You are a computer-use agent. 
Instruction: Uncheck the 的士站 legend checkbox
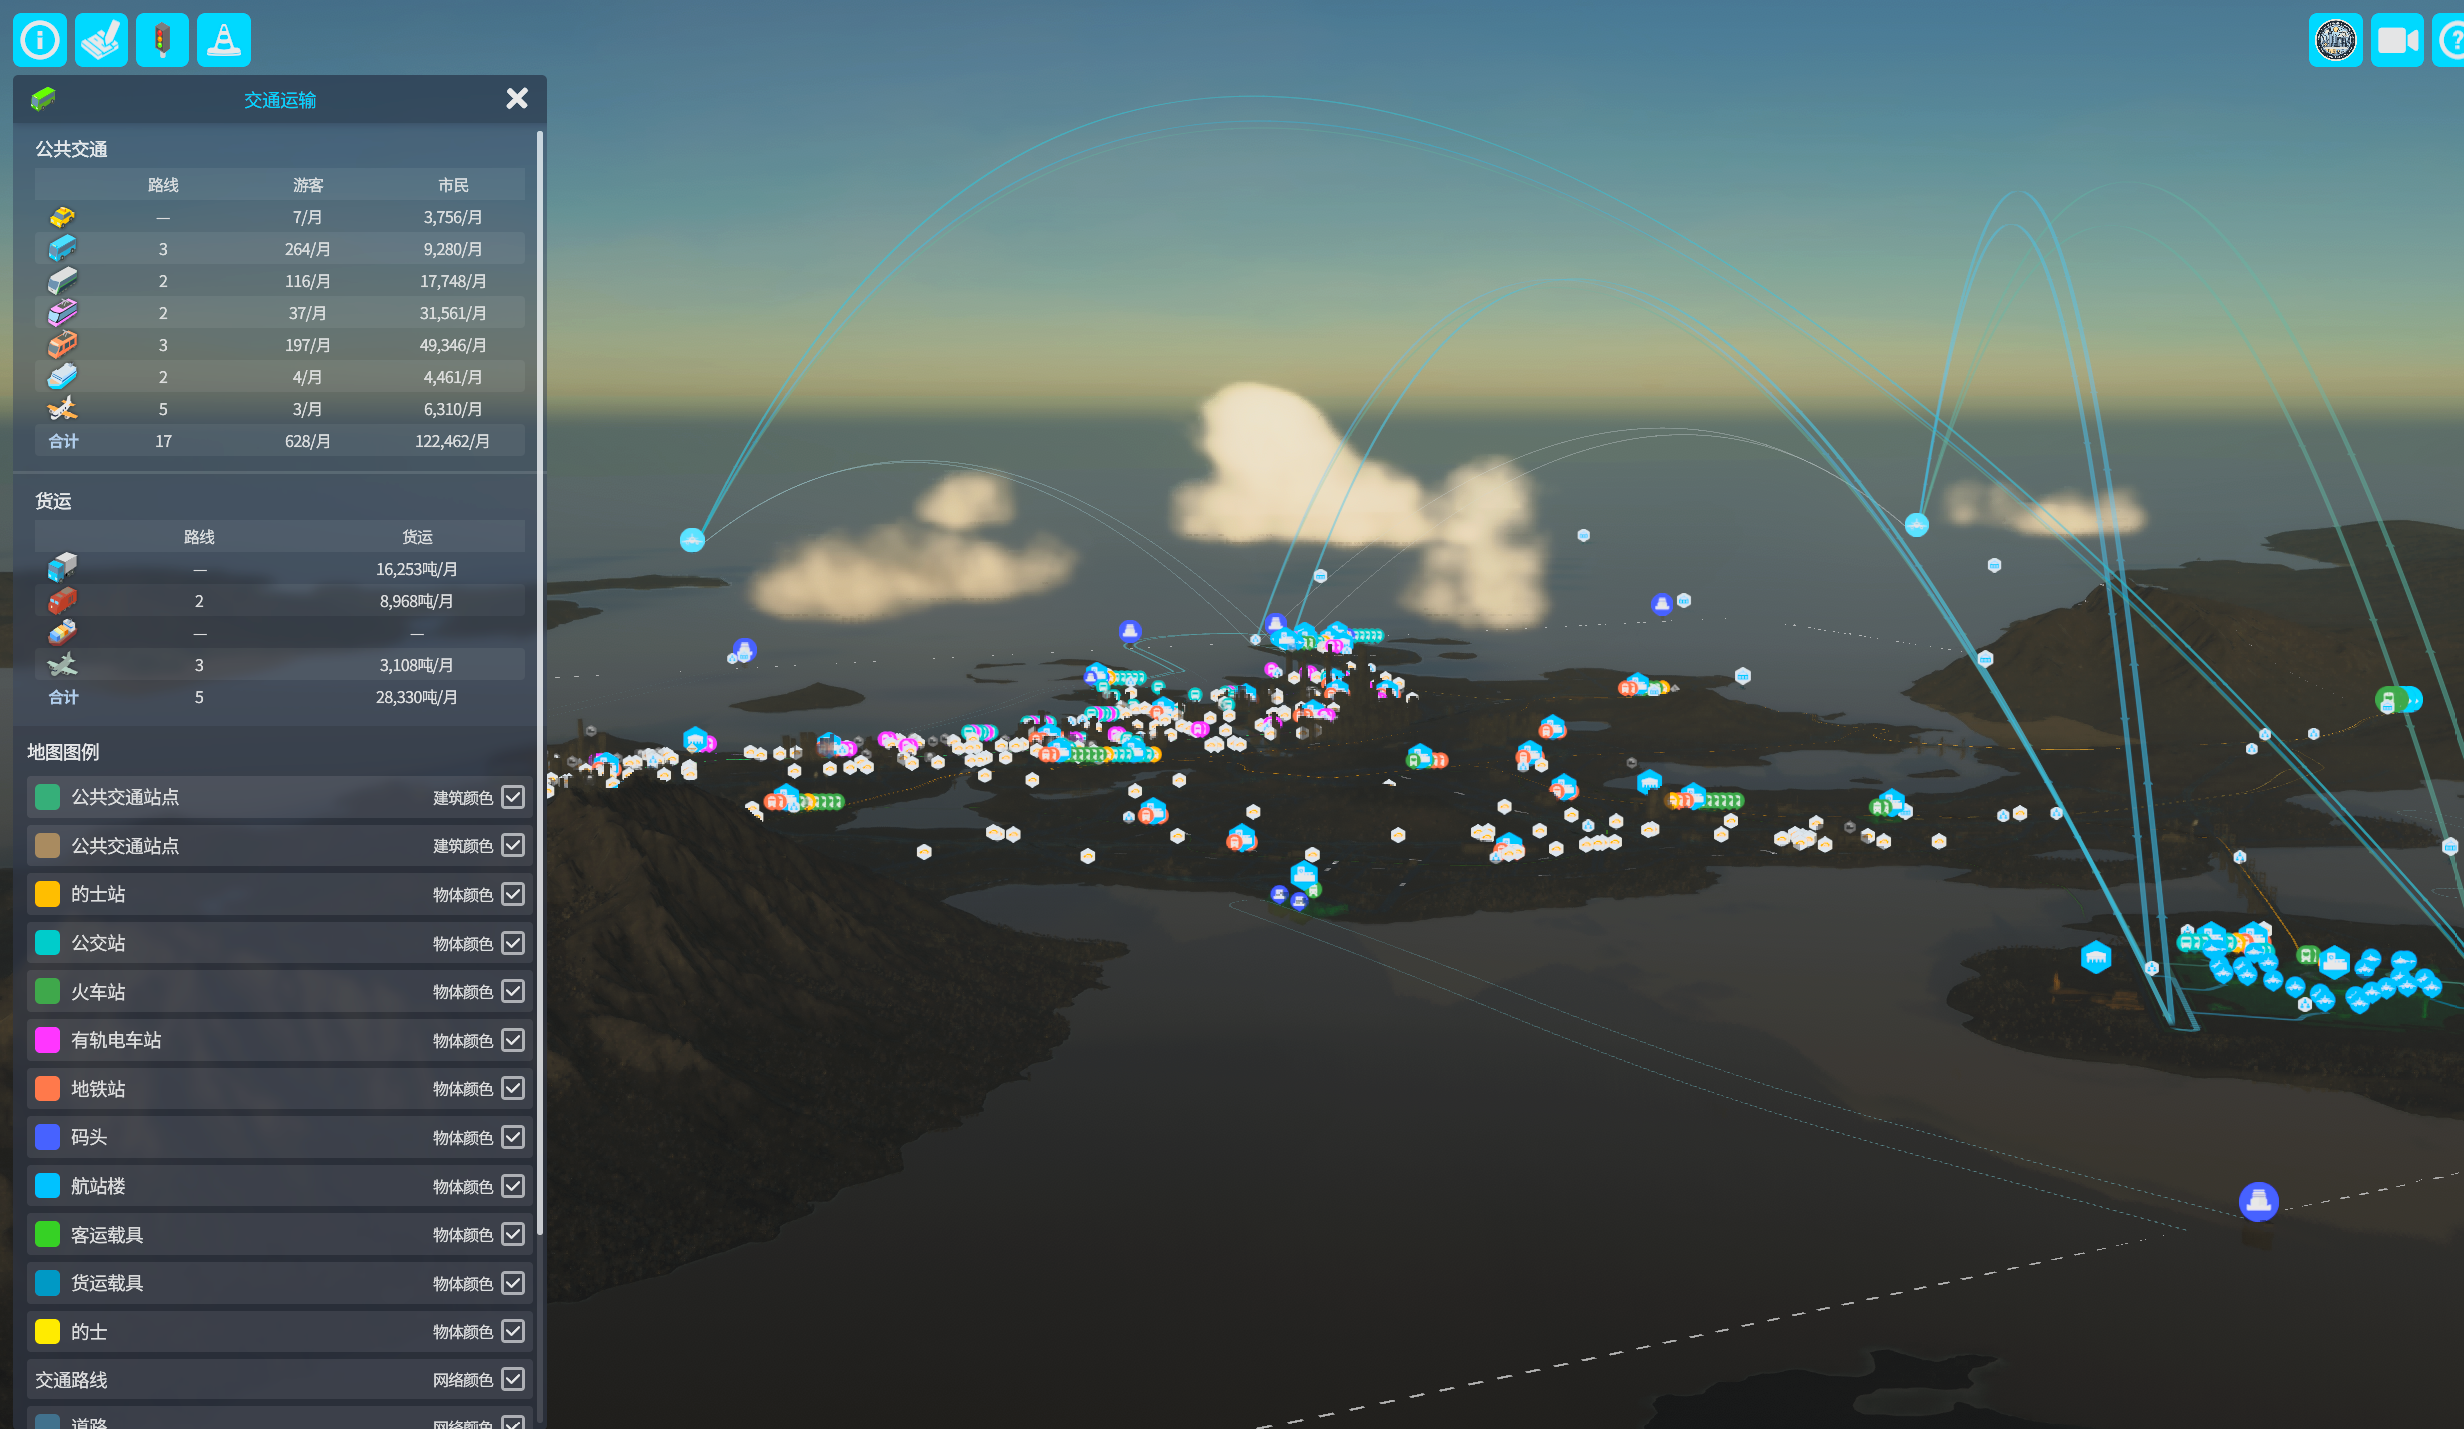(513, 894)
